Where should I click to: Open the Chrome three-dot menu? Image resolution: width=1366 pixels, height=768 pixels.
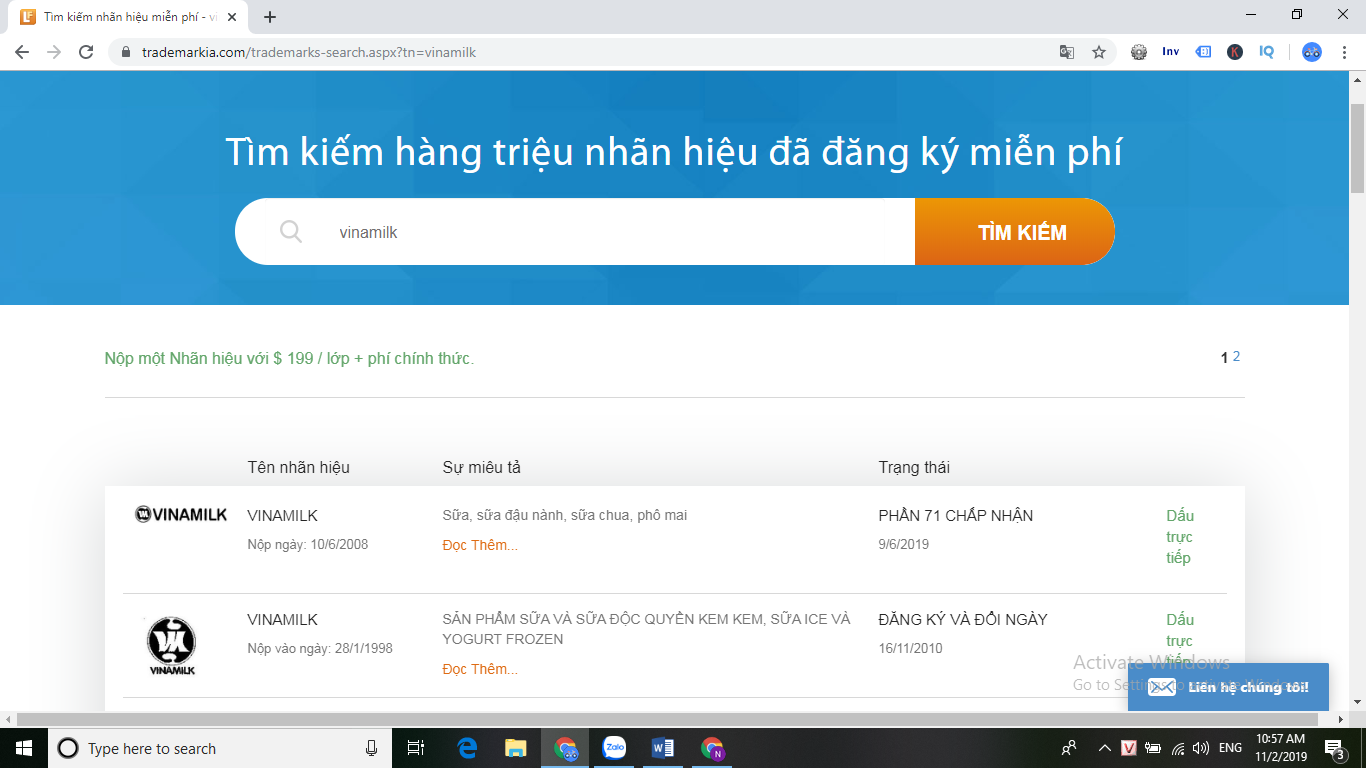tap(1344, 52)
